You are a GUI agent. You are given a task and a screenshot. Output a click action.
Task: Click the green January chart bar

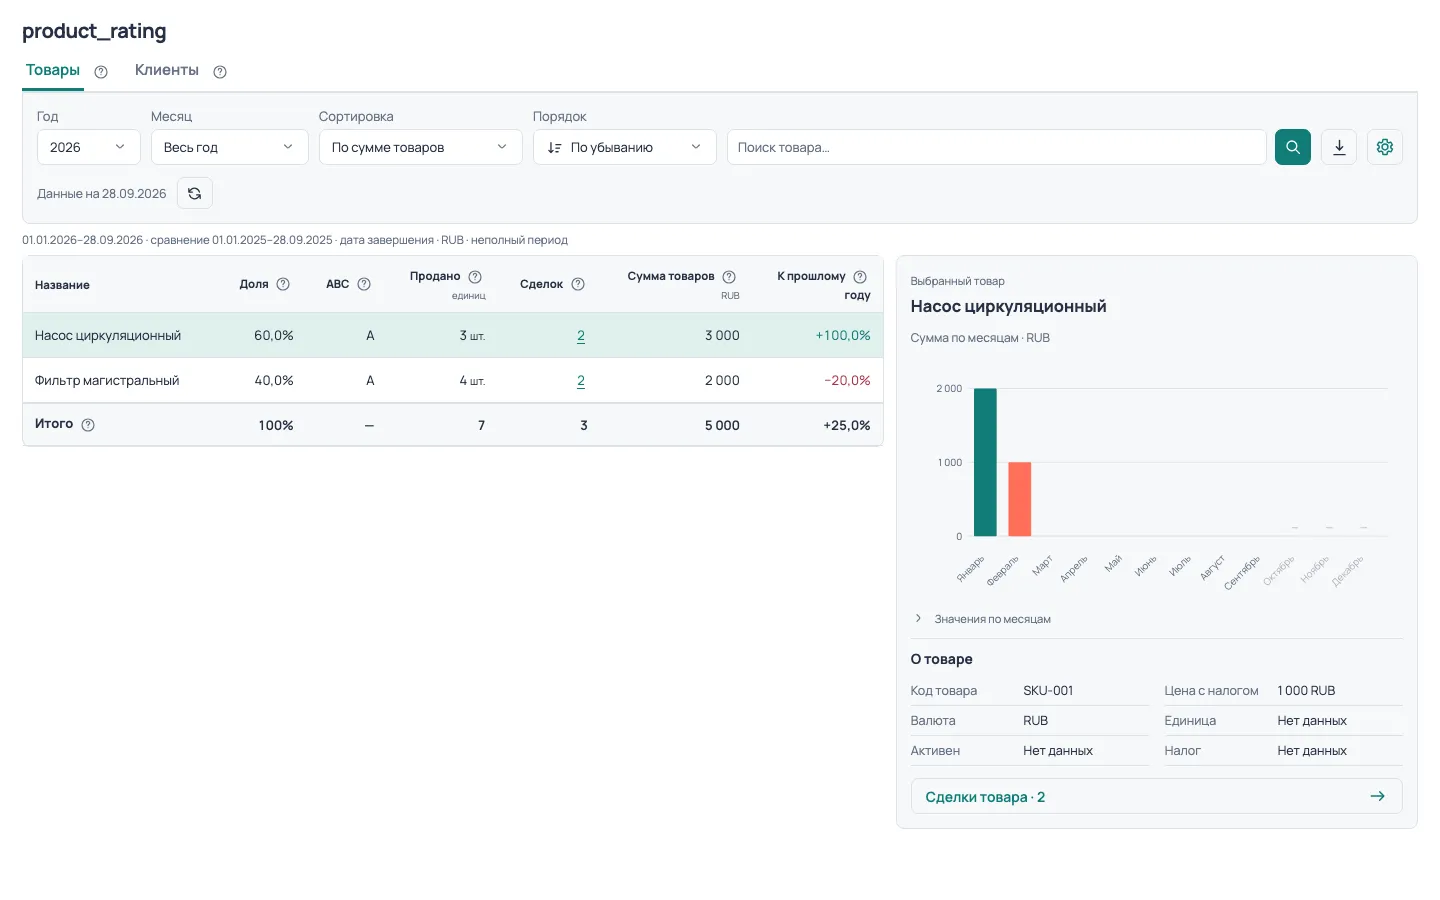985,462
